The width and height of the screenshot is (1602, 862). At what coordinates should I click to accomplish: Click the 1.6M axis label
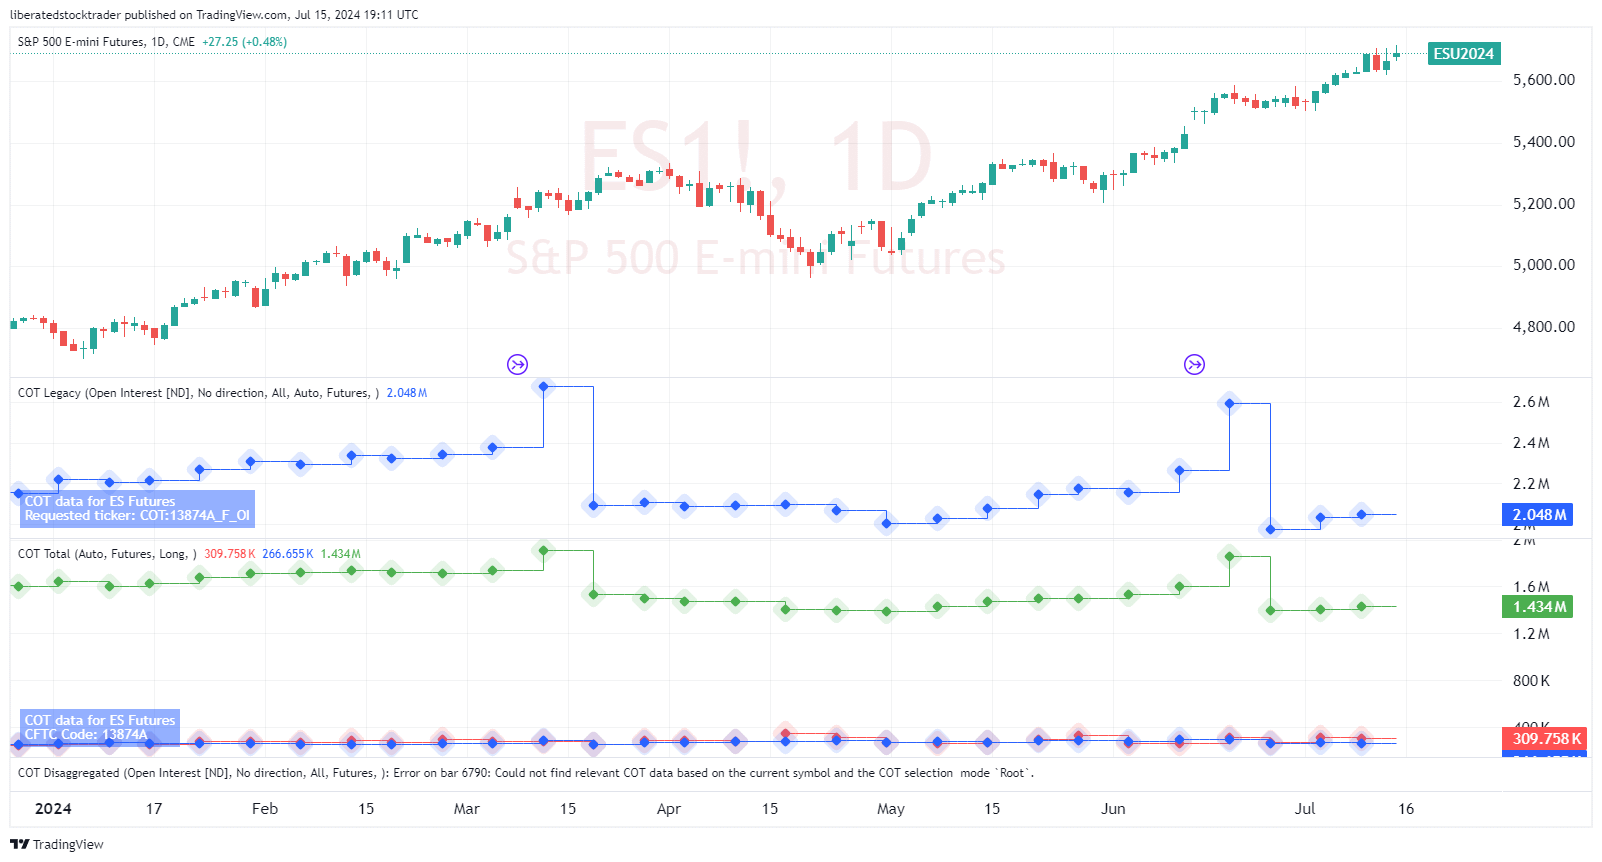[1531, 587]
